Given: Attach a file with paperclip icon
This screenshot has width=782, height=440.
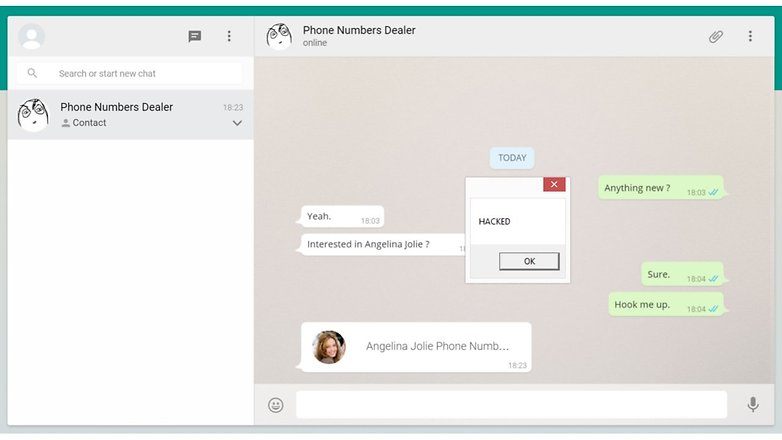Looking at the screenshot, I should (716, 36).
